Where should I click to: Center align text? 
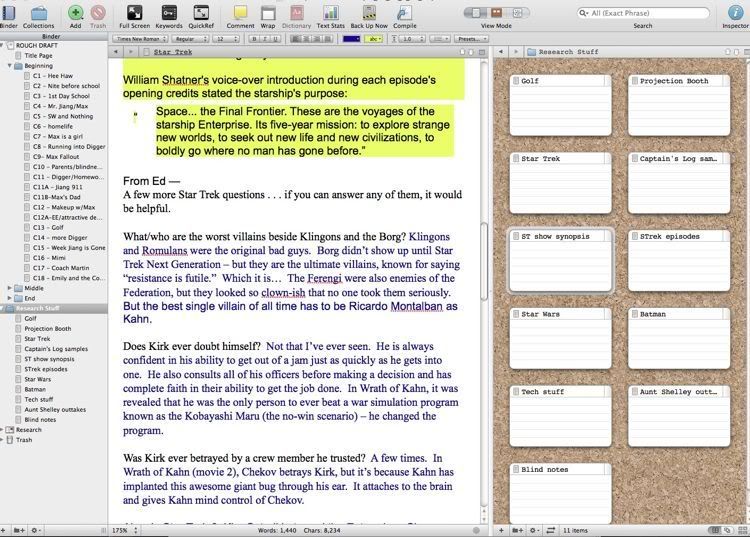click(x=306, y=39)
